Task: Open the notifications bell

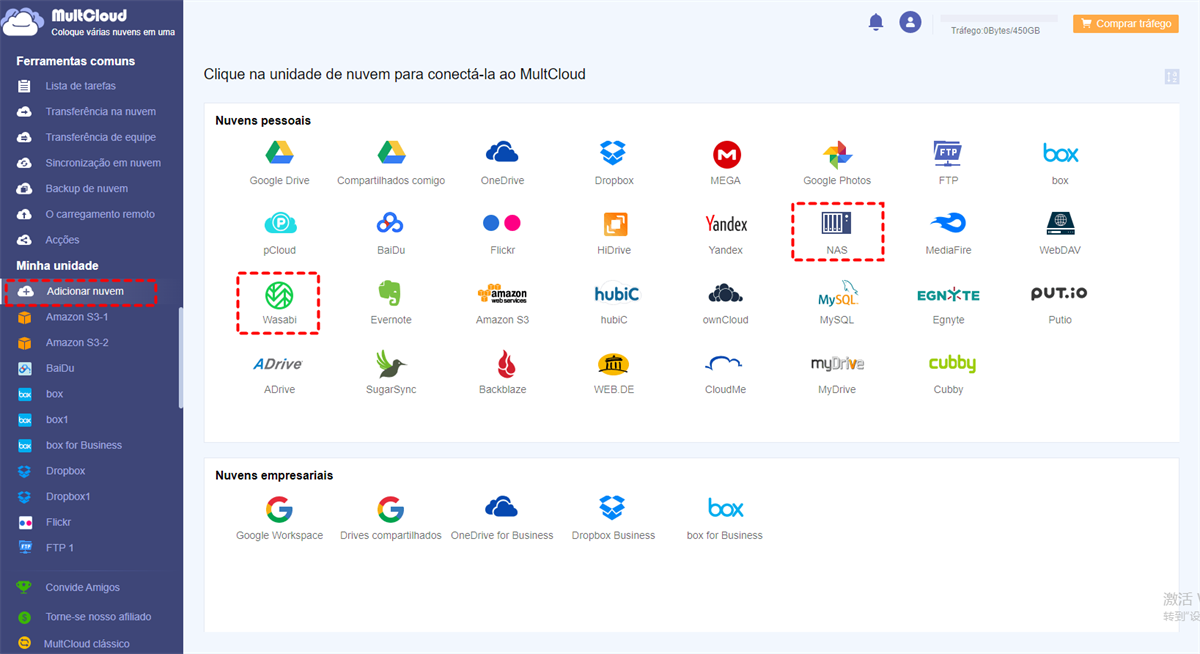Action: click(876, 22)
